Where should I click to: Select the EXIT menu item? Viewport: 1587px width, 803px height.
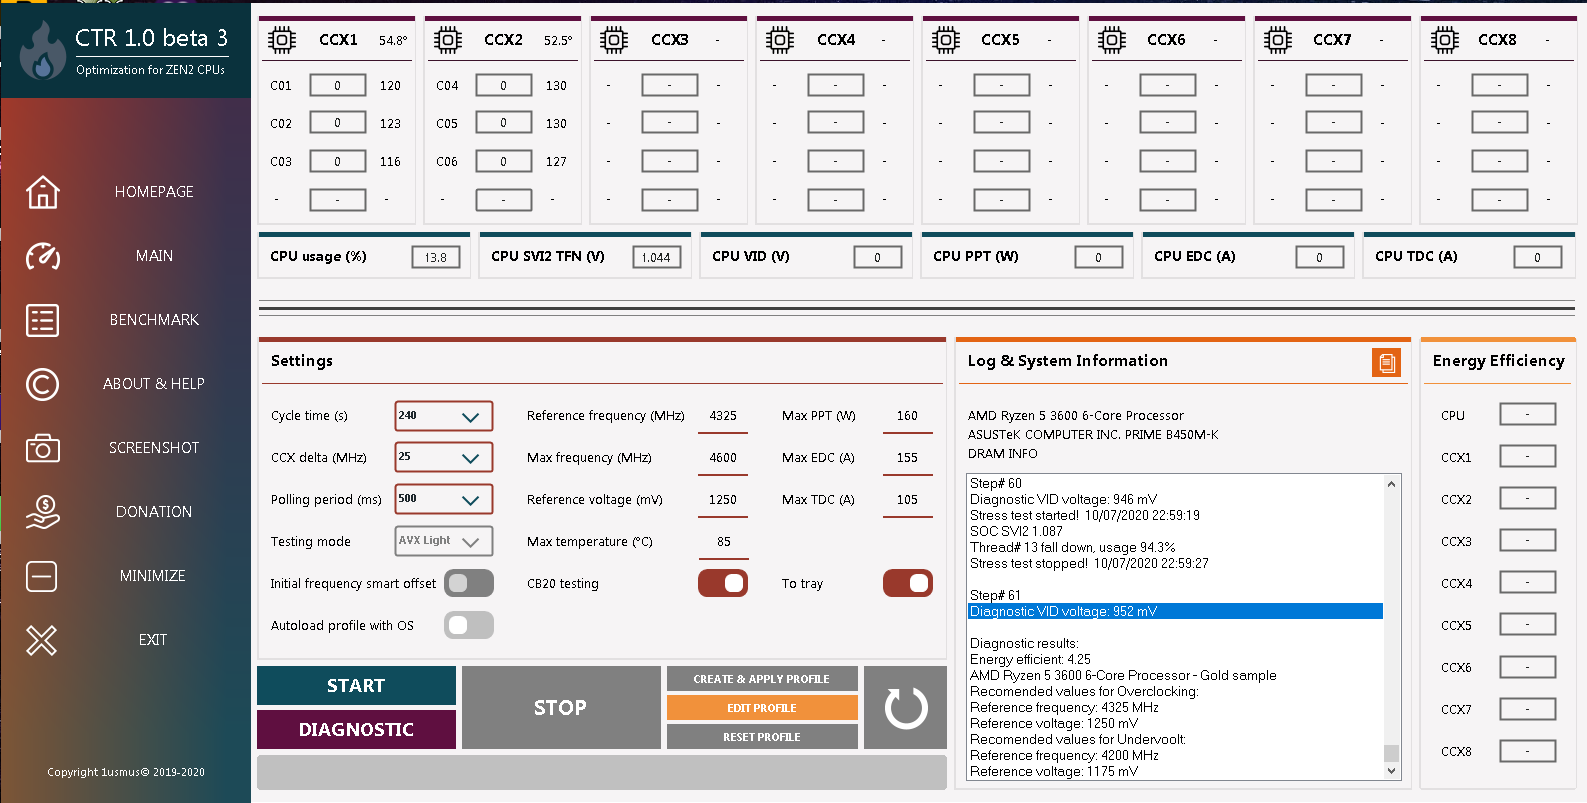tap(152, 640)
